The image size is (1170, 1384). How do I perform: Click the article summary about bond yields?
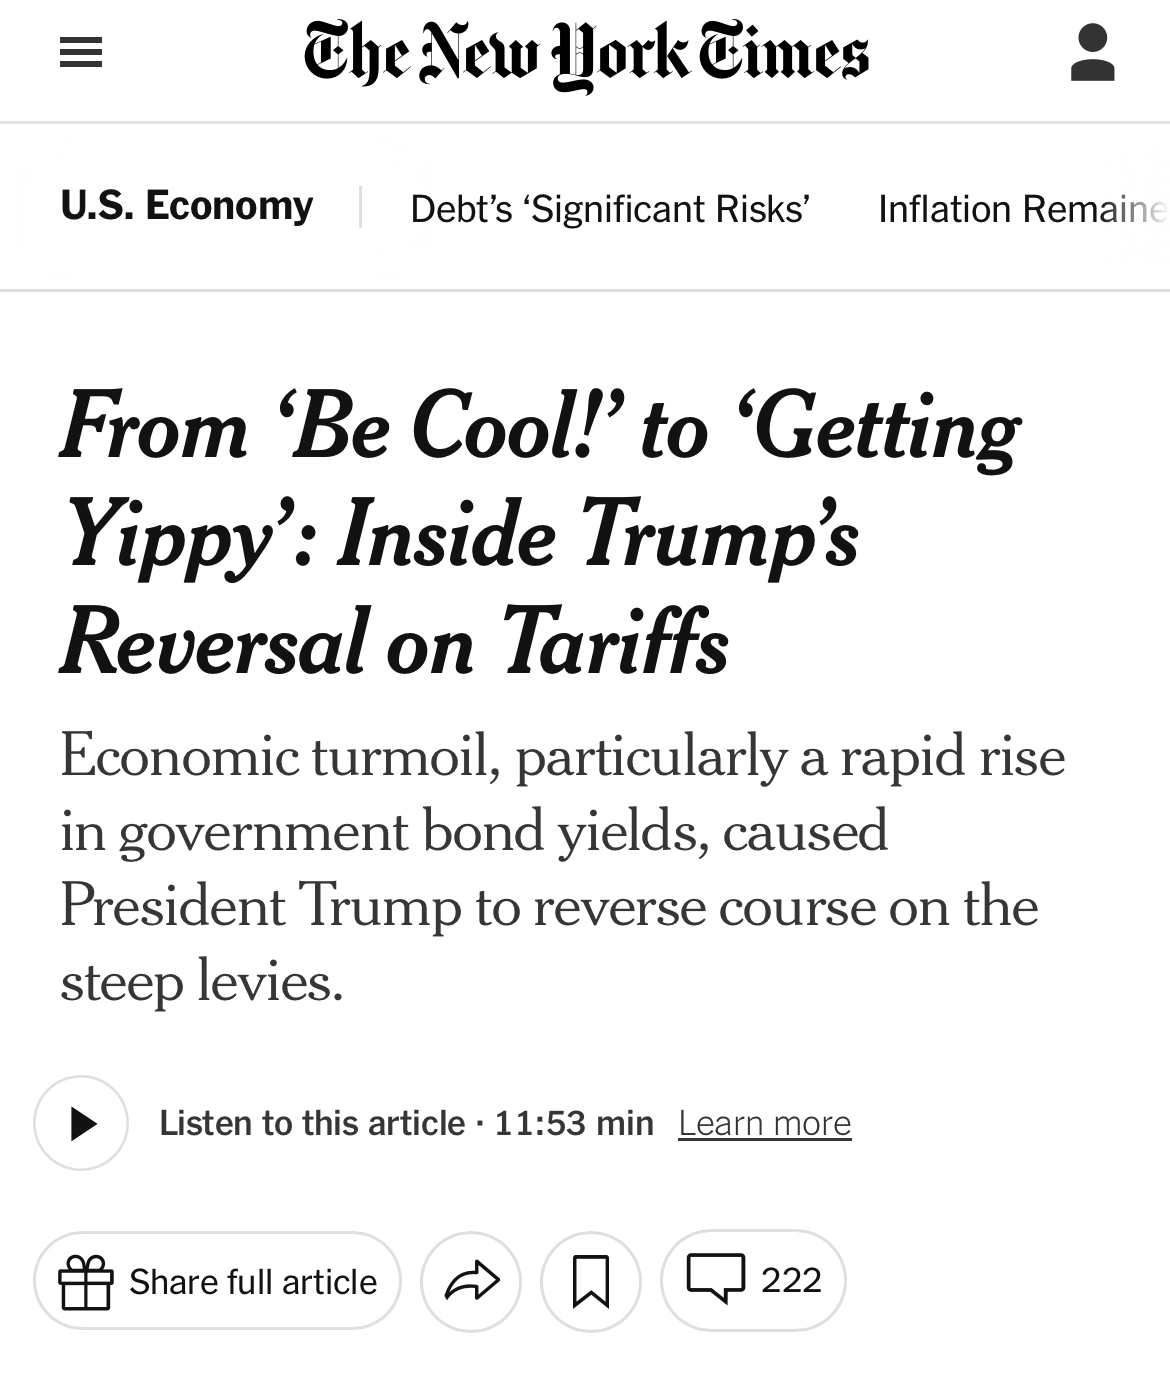click(x=563, y=868)
